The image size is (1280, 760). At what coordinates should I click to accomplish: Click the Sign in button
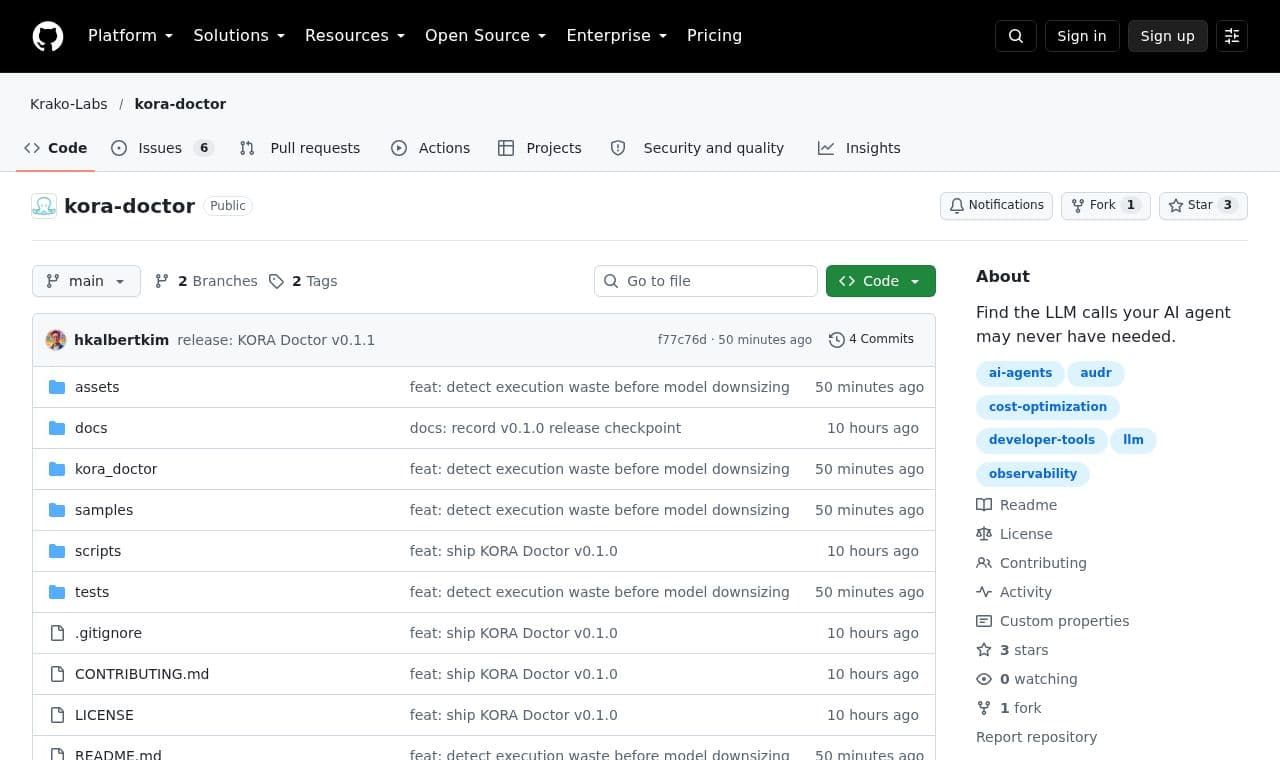click(1082, 36)
